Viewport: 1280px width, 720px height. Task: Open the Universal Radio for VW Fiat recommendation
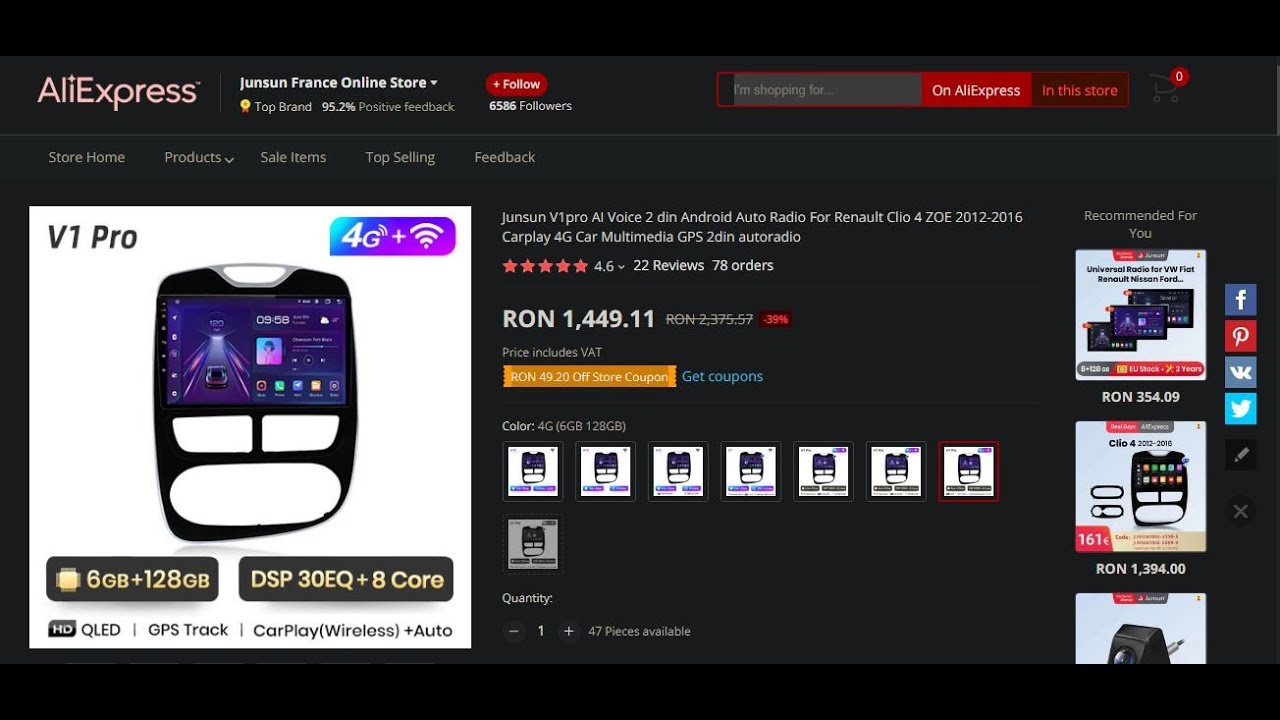pos(1141,315)
